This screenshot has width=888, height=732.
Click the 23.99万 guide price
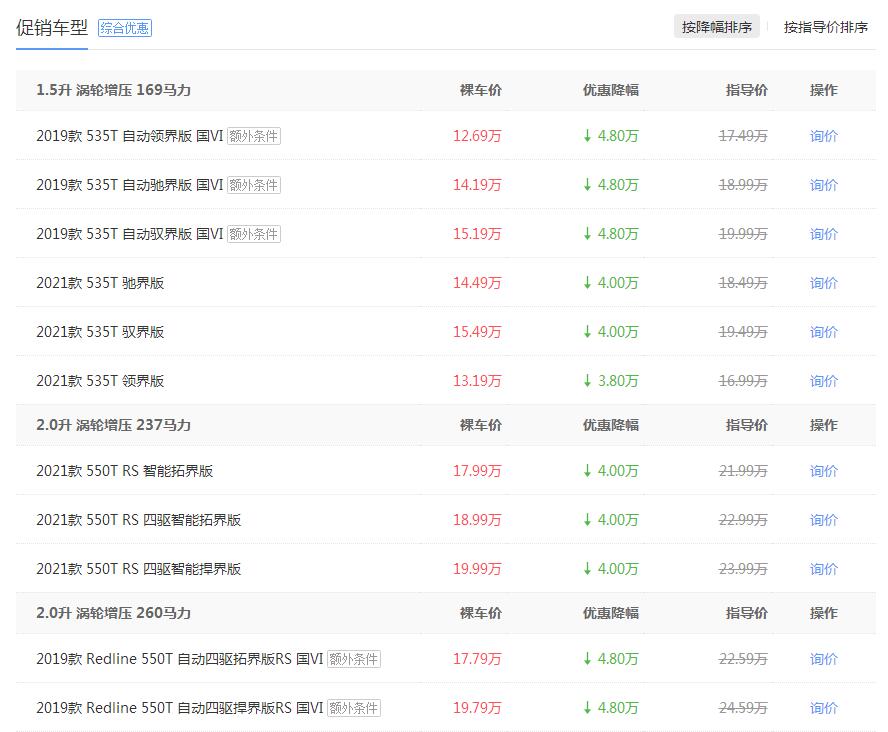click(743, 569)
